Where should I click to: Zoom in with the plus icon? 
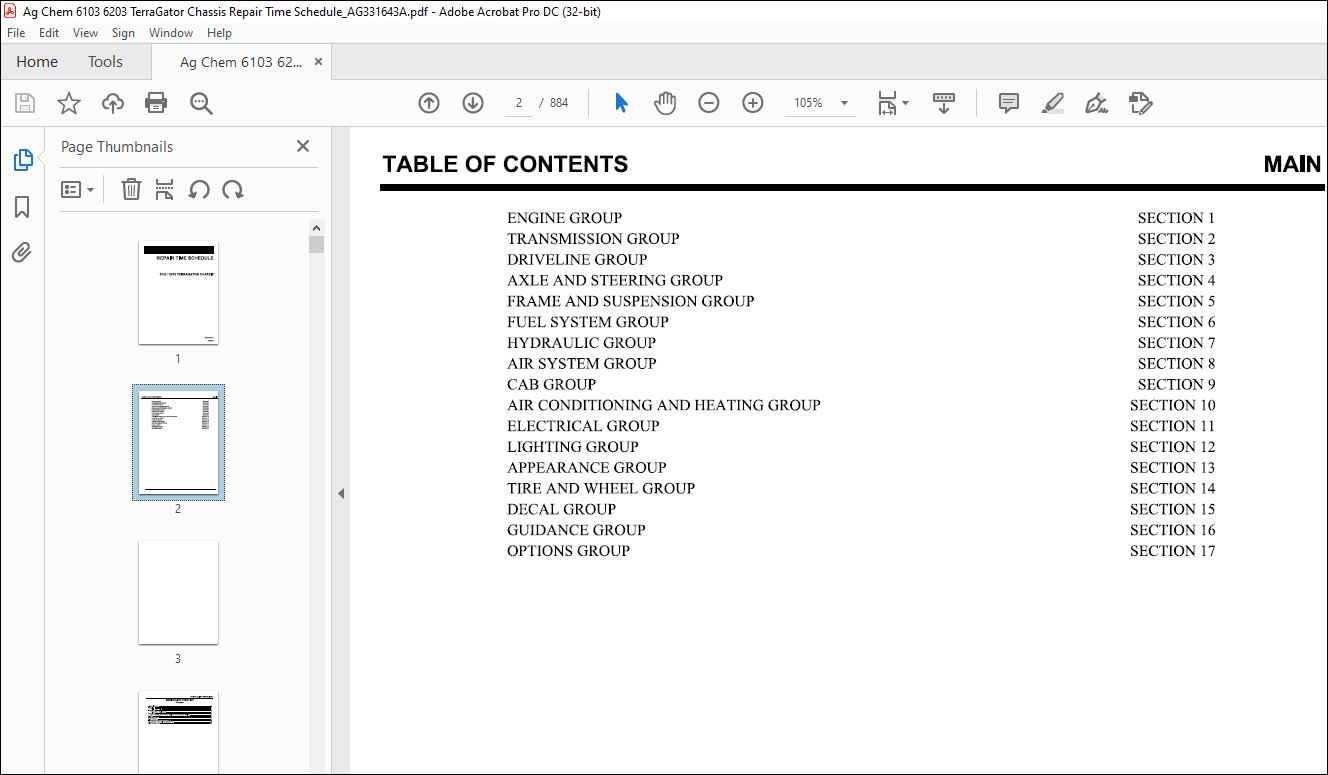click(753, 103)
